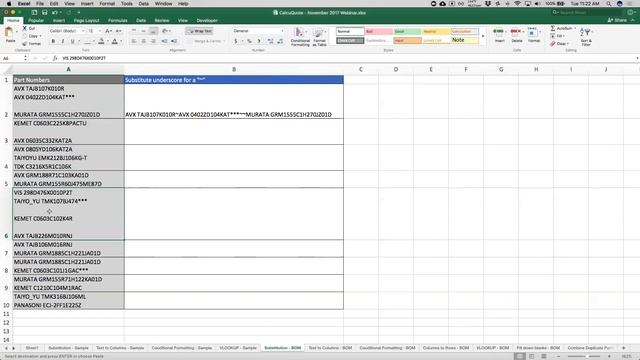Image resolution: width=640 pixels, height=360 pixels.
Task: Apply comma style format
Action: [259, 41]
